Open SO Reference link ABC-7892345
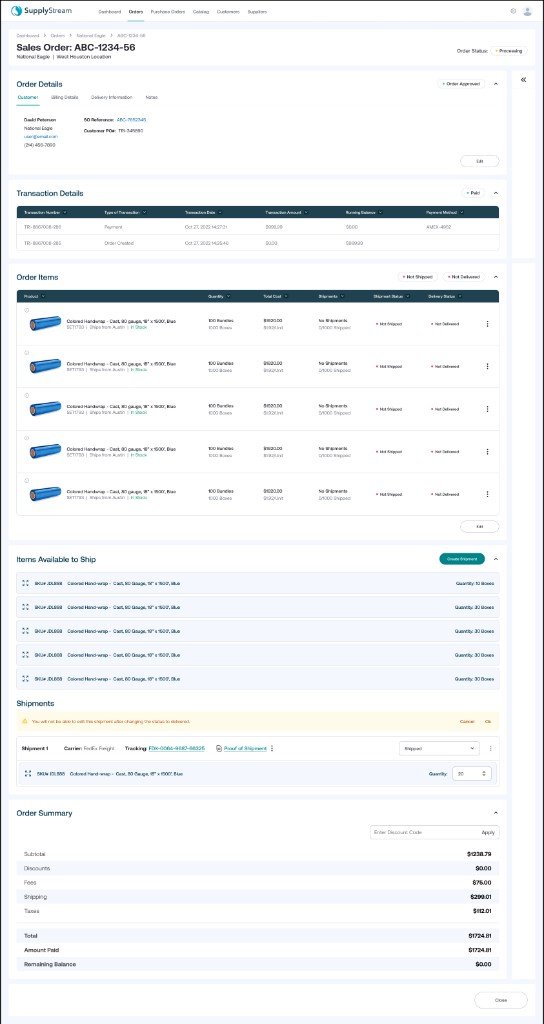This screenshot has height=1024, width=544. (x=131, y=120)
